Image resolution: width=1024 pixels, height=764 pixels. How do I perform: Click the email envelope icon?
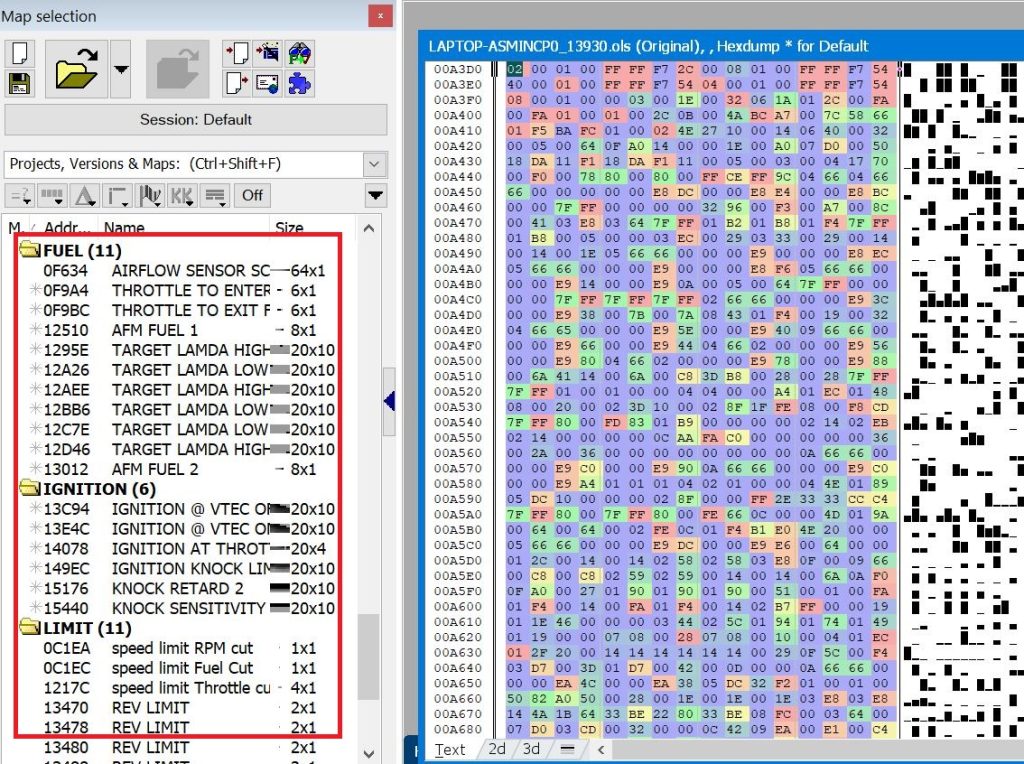(x=267, y=84)
